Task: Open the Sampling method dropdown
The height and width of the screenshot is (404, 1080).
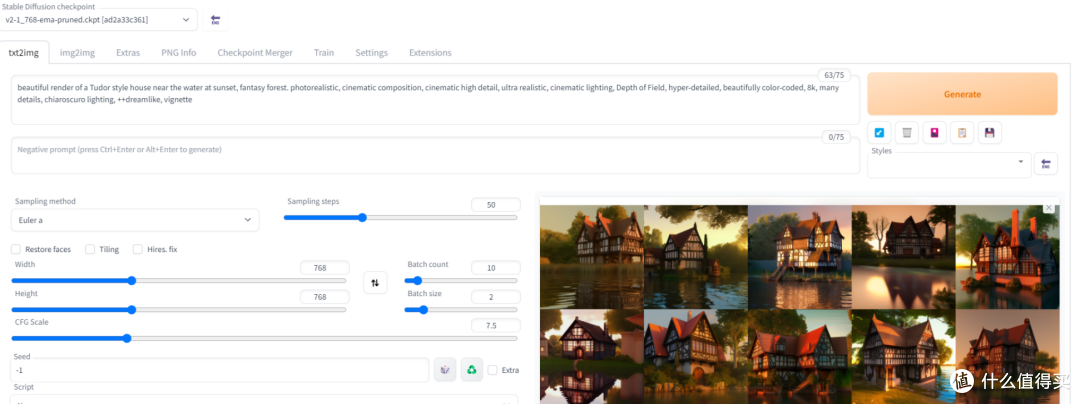Action: point(135,220)
